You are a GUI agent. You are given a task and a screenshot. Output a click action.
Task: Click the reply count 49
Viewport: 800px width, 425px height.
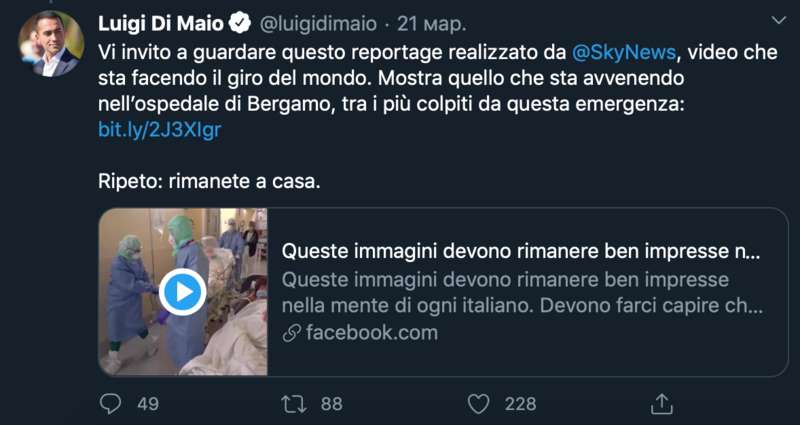148,403
